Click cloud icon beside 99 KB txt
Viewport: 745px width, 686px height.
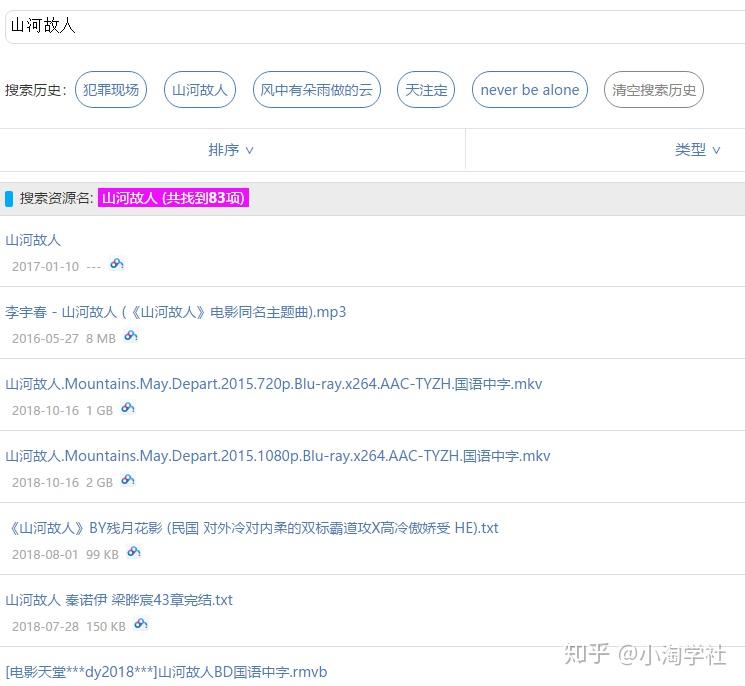pyautogui.click(x=134, y=552)
